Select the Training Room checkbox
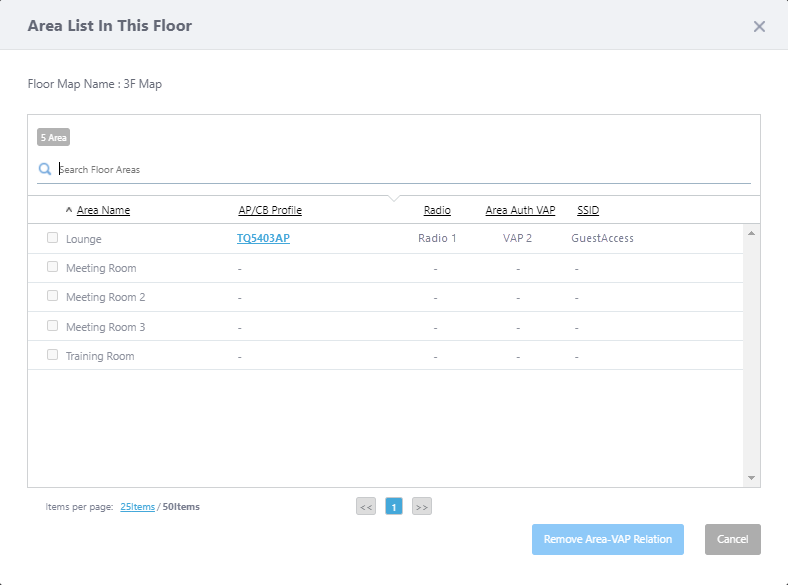Viewport: 788px width, 585px height. pos(53,355)
